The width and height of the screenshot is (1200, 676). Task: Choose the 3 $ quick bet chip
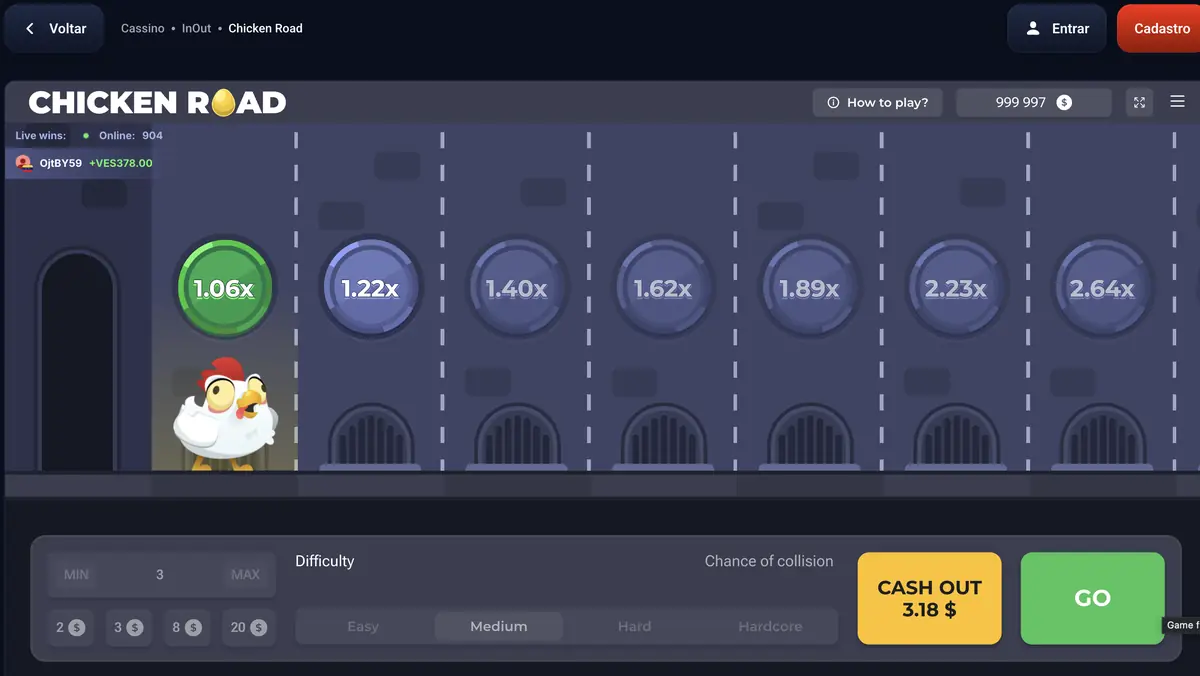point(128,627)
